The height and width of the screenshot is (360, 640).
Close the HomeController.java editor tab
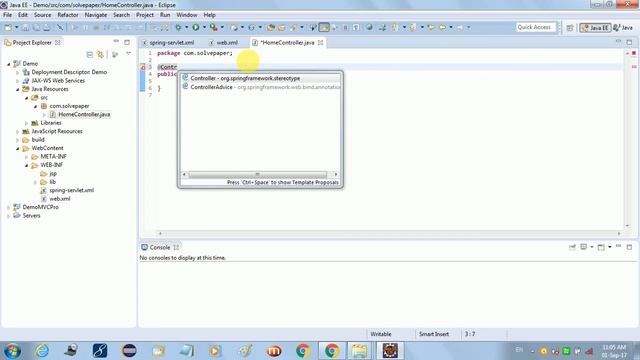pos(320,42)
